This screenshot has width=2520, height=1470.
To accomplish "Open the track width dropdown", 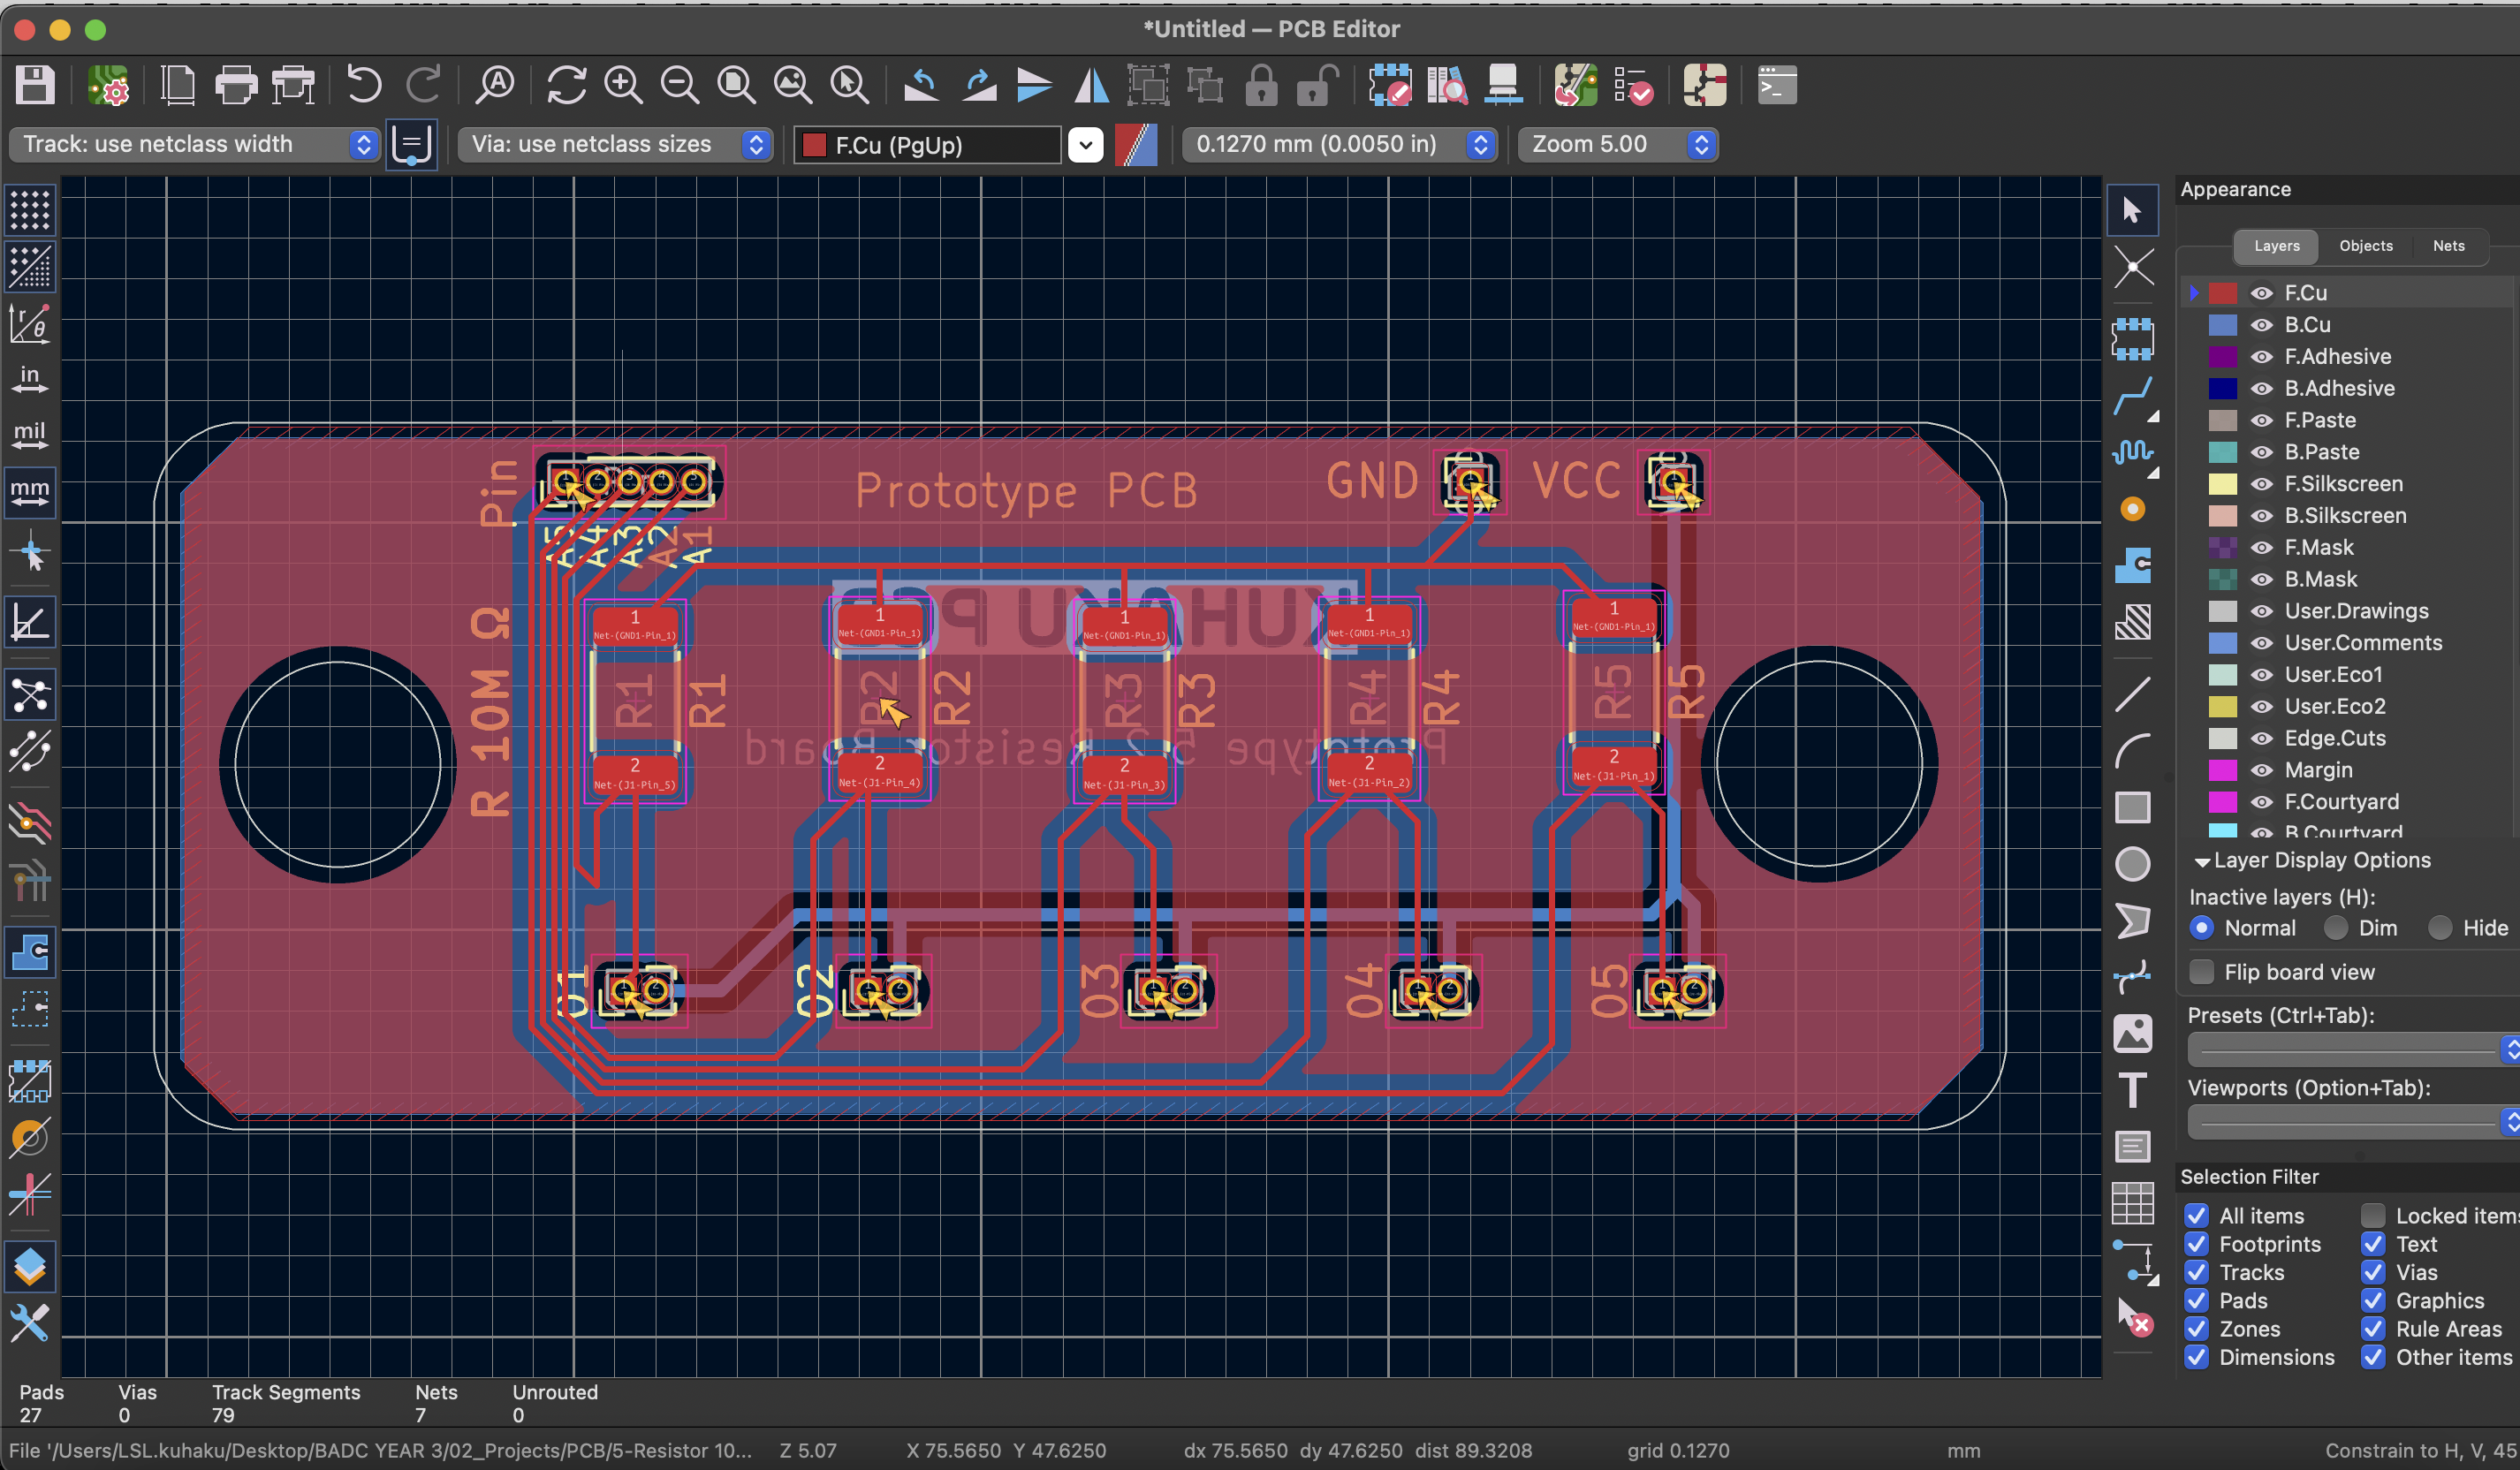I will coord(364,144).
